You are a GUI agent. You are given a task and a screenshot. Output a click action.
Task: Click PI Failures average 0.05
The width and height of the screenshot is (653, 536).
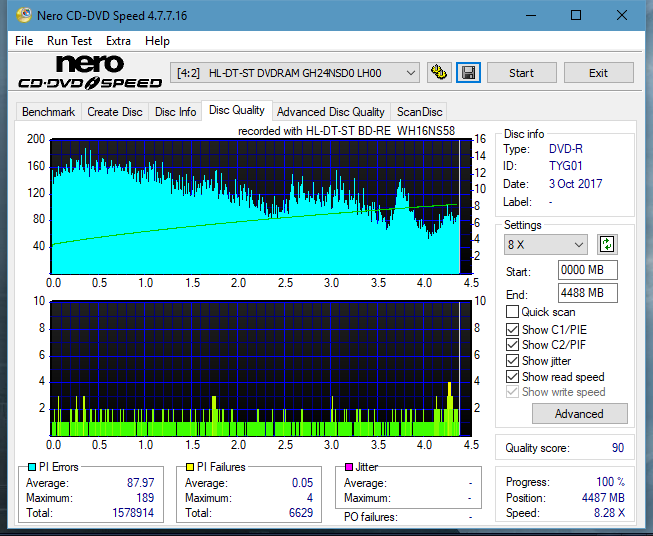tap(302, 483)
